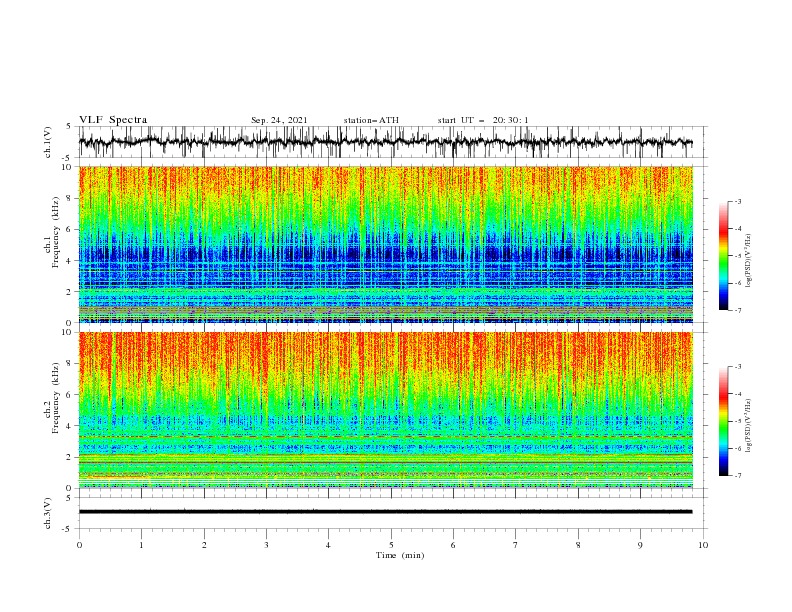Viewport: 792px width, 612px height.
Task: Click the "6" kHz tick on ch.1 frequency axis
Action: click(x=71, y=229)
